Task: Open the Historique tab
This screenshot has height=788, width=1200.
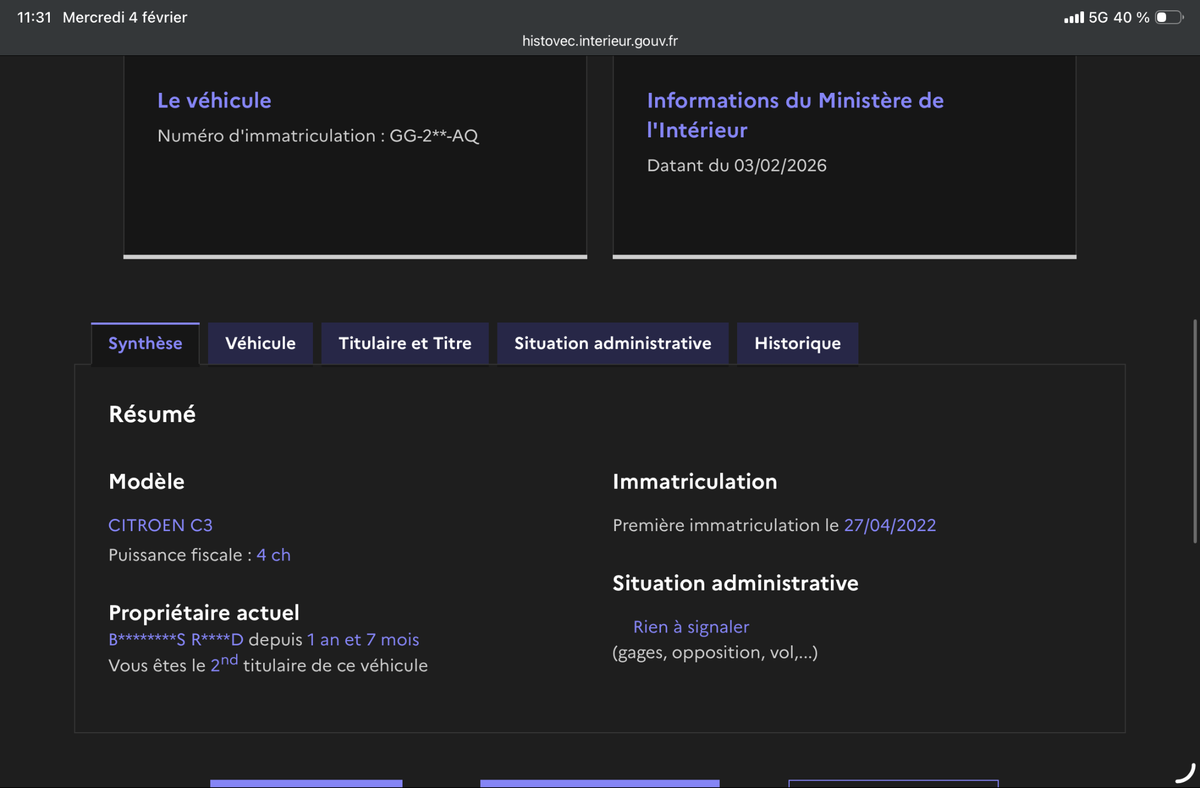Action: (797, 343)
